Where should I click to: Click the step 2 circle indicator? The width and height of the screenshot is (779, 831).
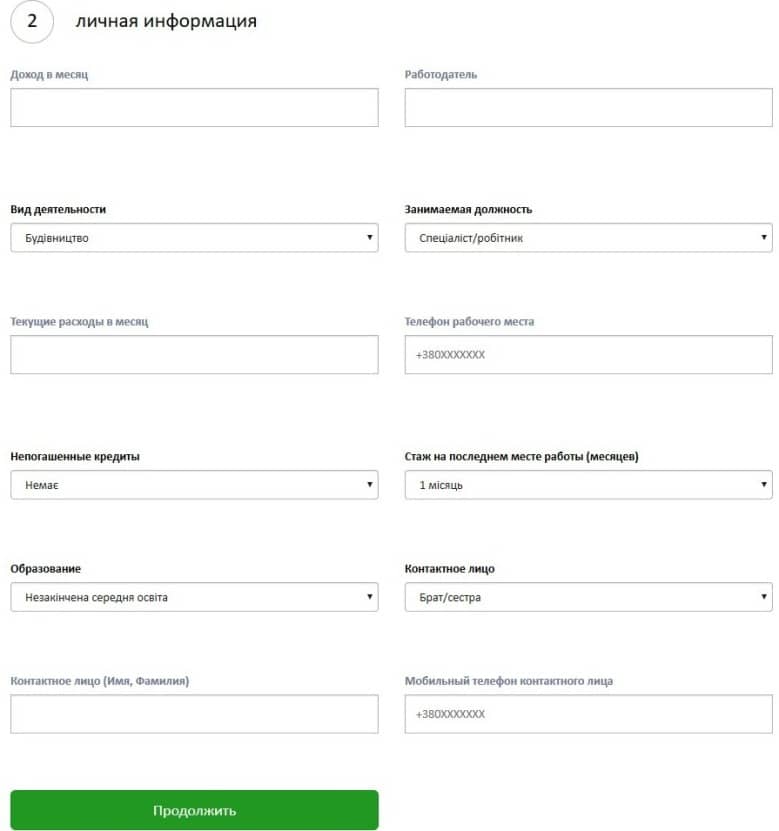click(x=31, y=20)
